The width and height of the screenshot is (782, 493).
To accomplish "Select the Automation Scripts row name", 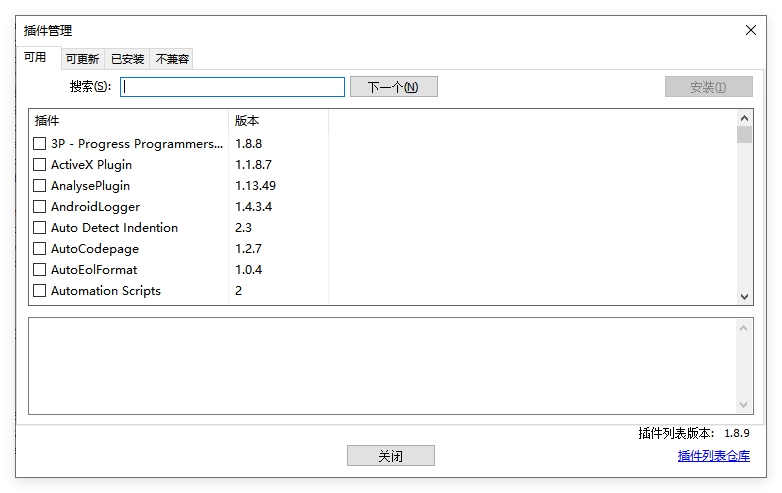I will coord(106,291).
